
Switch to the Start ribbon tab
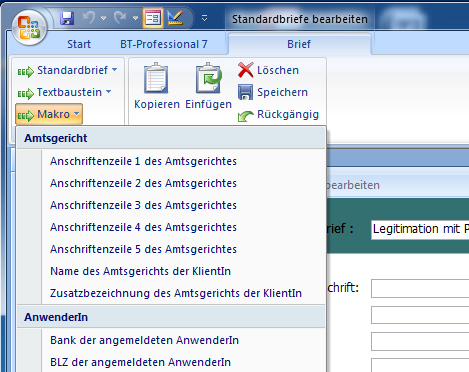pyautogui.click(x=79, y=44)
